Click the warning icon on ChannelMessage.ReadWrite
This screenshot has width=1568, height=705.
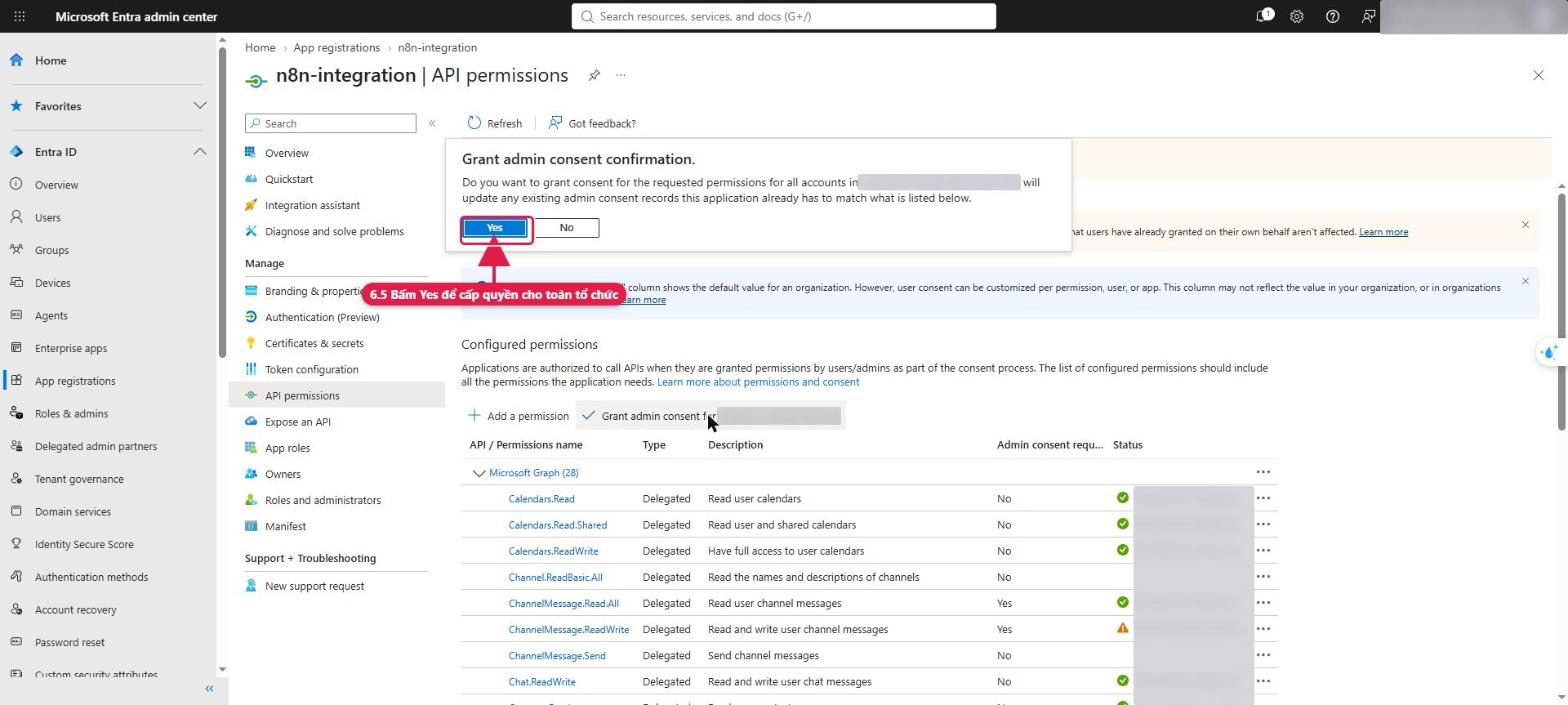pyautogui.click(x=1122, y=629)
